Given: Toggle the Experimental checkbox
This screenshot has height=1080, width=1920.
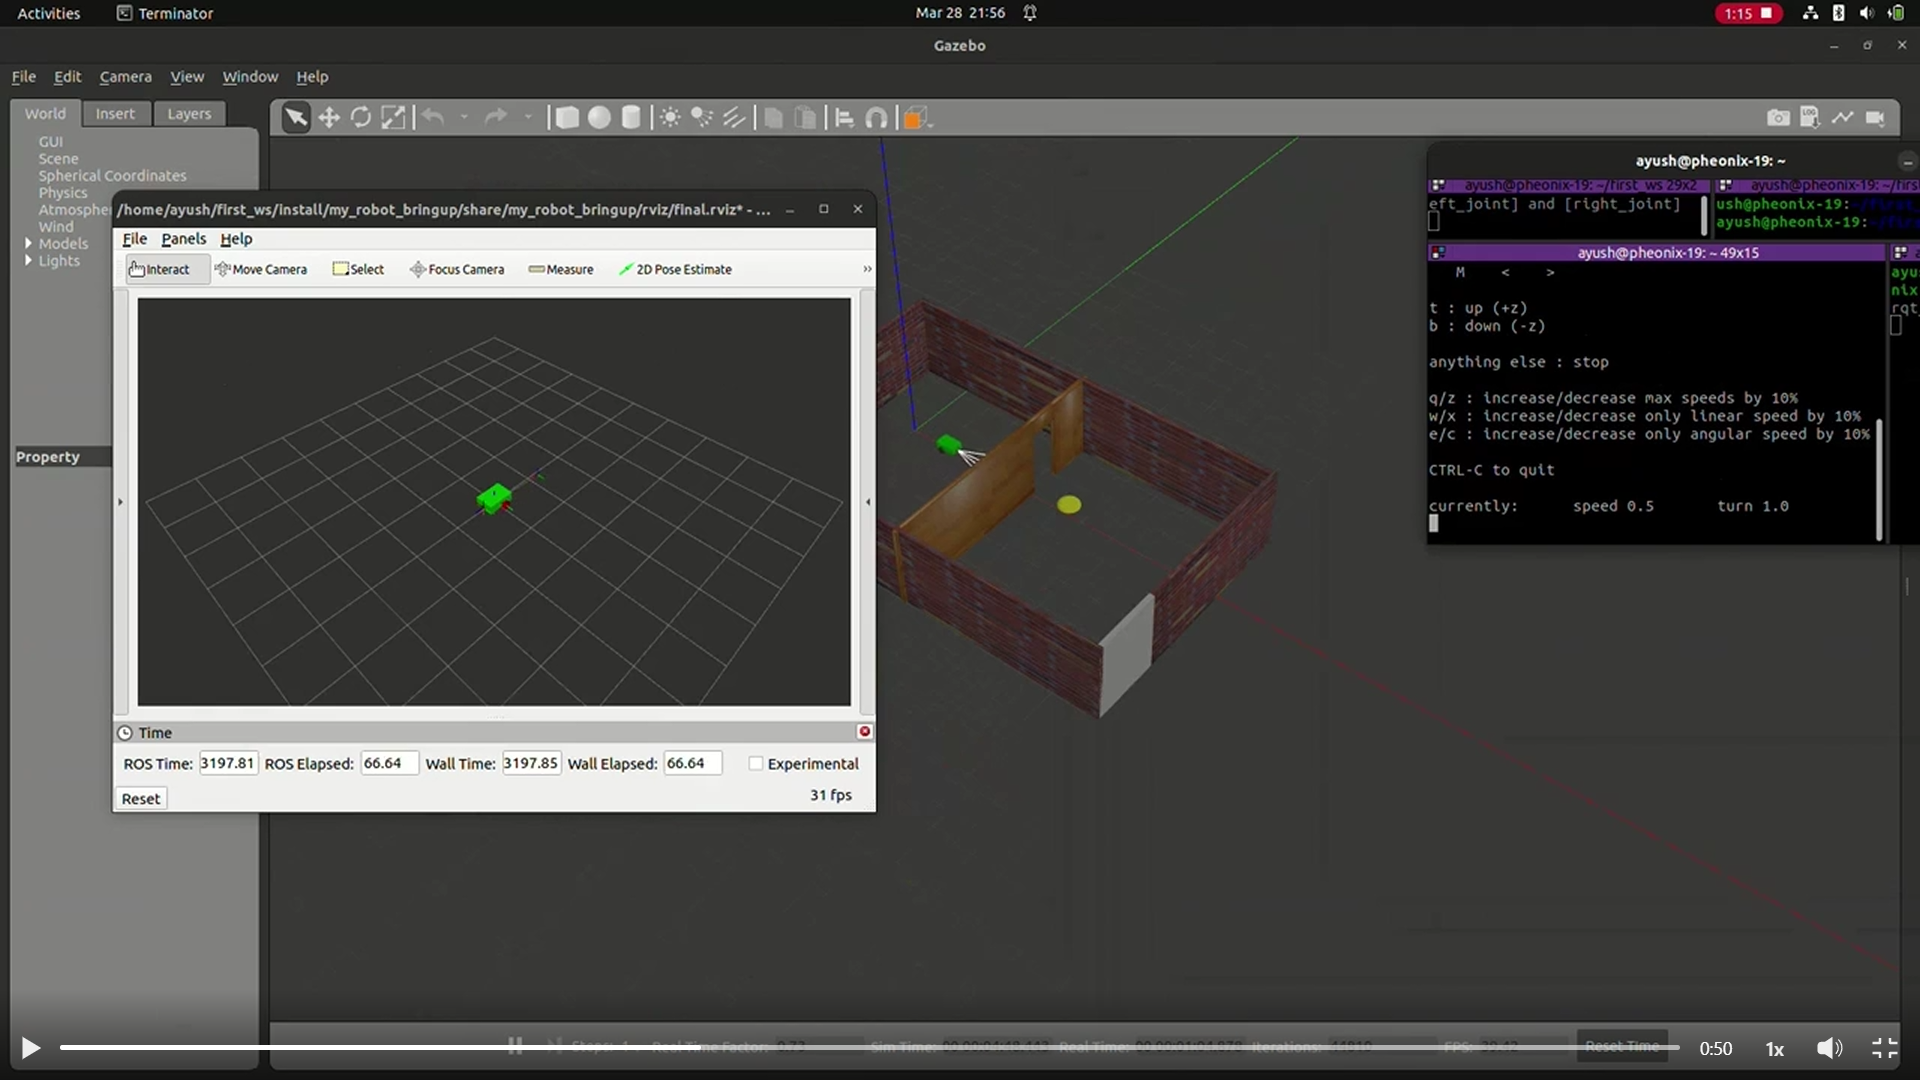Looking at the screenshot, I should tap(756, 763).
